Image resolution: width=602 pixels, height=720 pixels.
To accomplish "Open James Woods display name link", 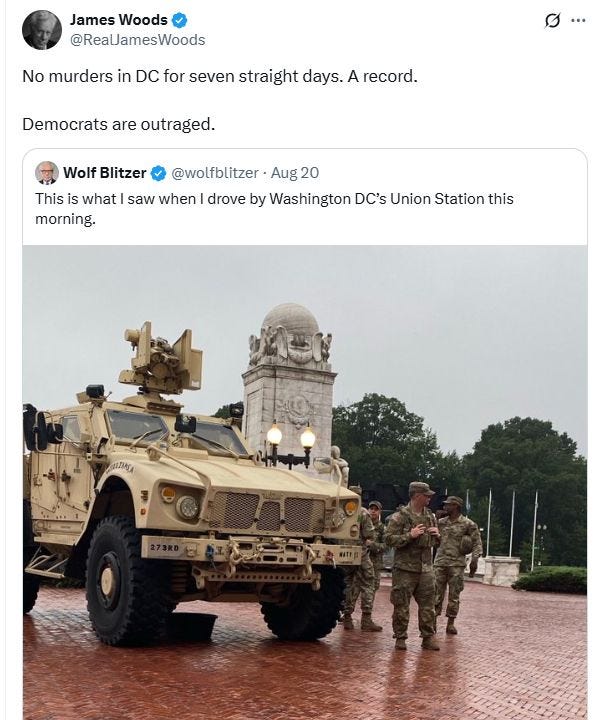I will [x=118, y=20].
